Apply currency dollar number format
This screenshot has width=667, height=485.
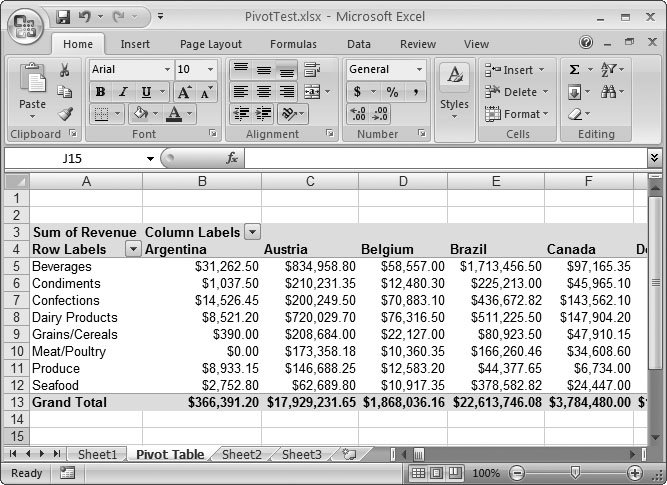click(359, 92)
